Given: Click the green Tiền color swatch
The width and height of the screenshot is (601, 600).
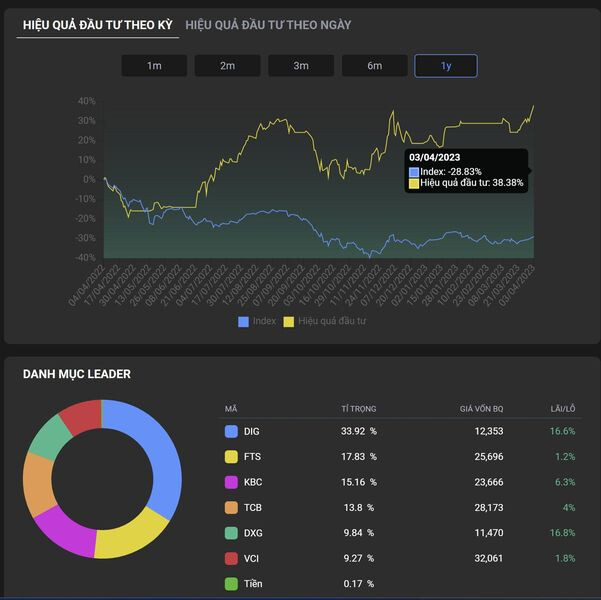Looking at the screenshot, I should 232,584.
